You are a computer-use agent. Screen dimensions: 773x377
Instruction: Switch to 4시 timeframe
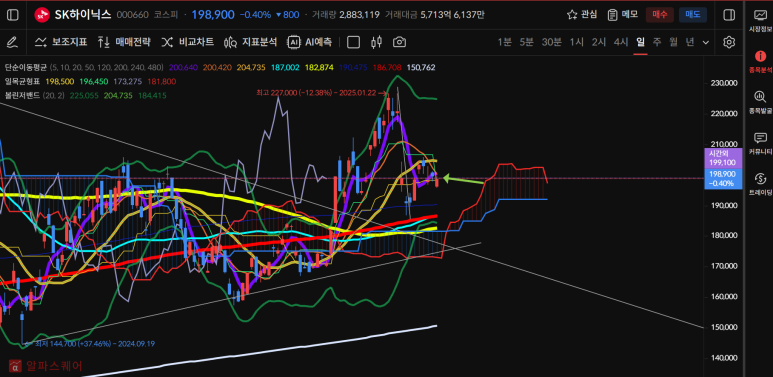621,42
